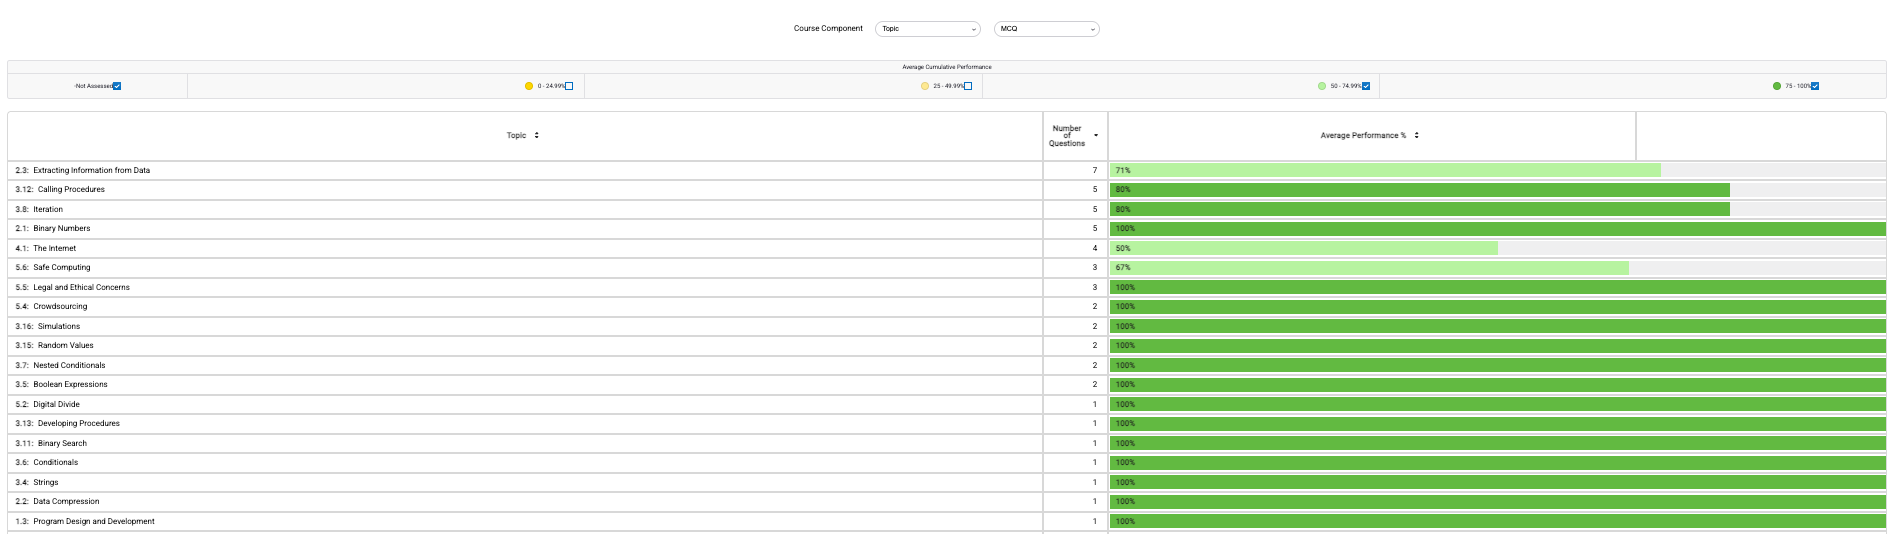Select topic 2.1: Binary Numbers
Viewport: 1890px width, 534px height.
coord(53,228)
